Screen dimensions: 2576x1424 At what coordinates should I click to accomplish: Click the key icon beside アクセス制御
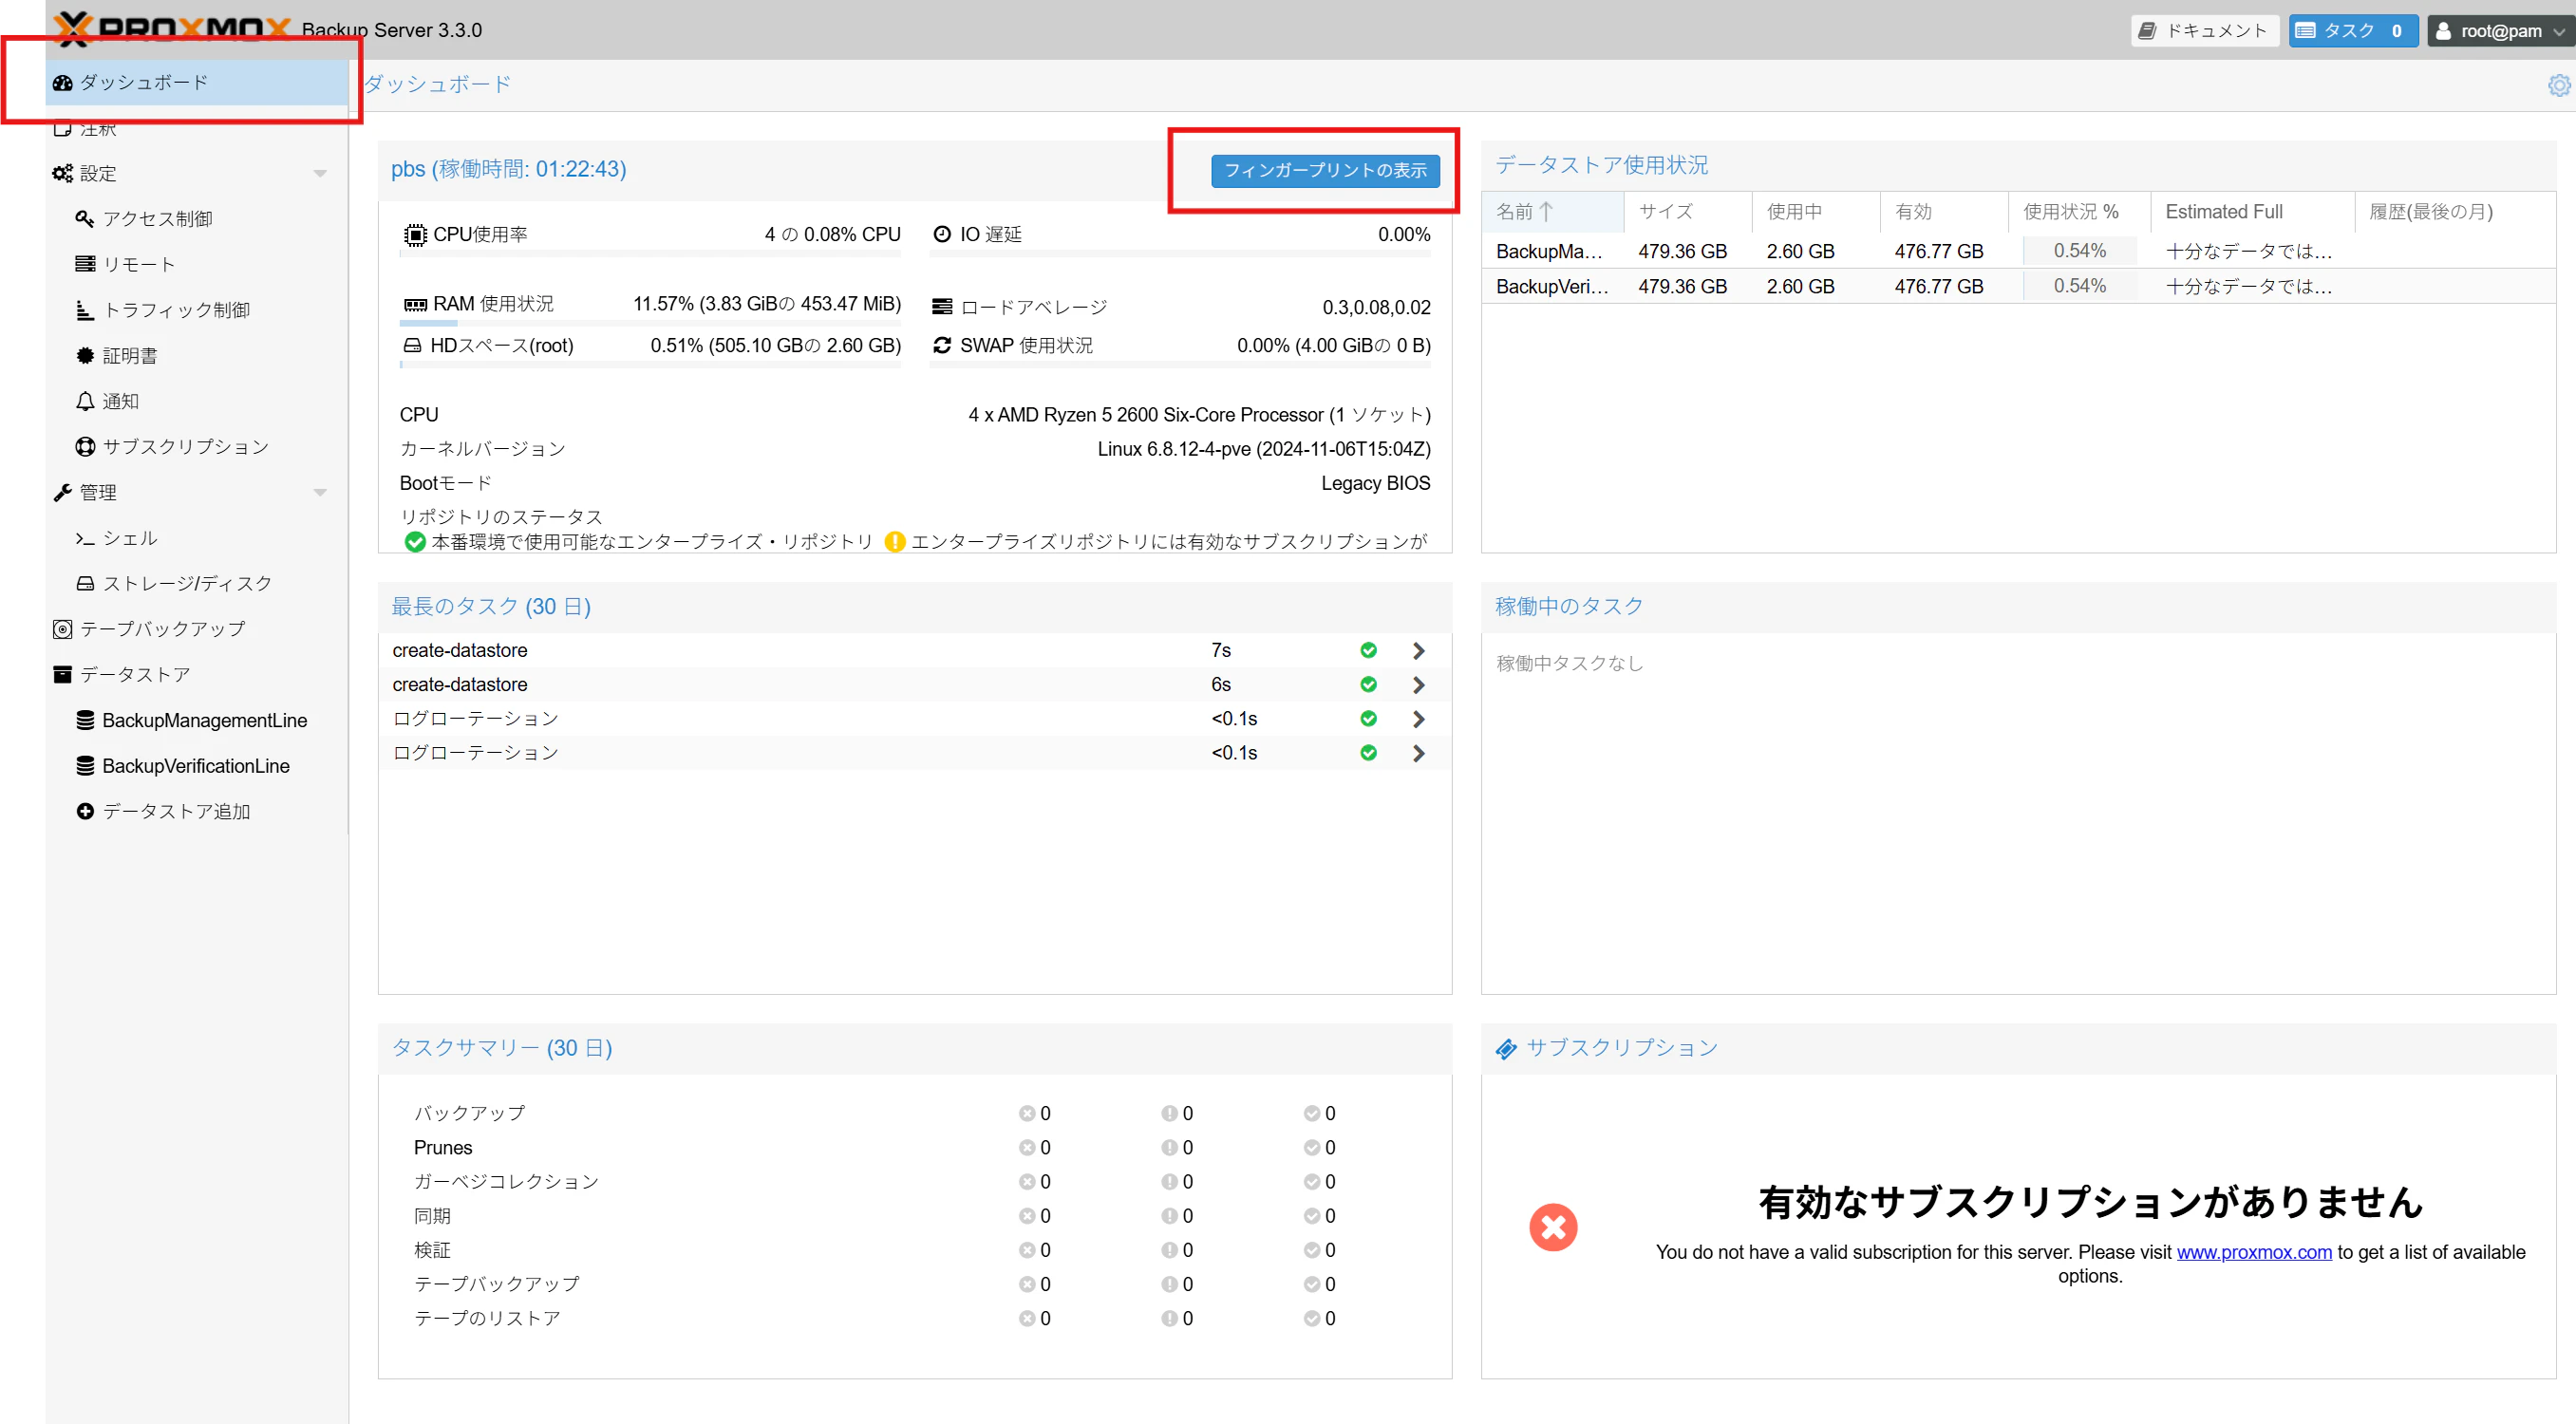point(85,219)
